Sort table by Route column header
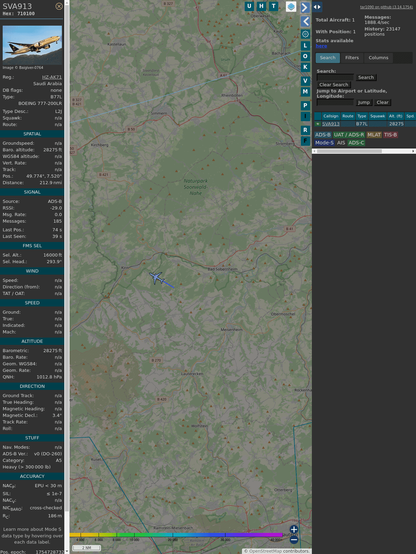The width and height of the screenshot is (416, 554). [348, 116]
